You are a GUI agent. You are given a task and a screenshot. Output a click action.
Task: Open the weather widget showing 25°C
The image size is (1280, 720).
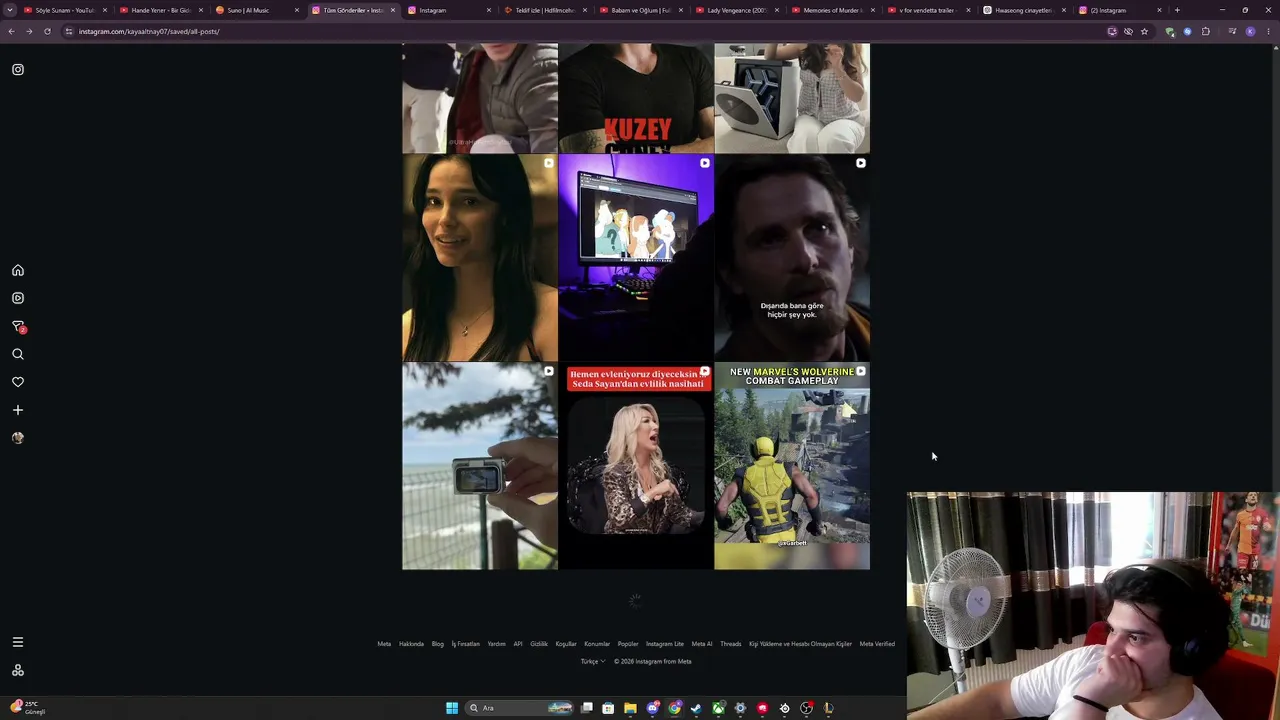[x=27, y=708]
